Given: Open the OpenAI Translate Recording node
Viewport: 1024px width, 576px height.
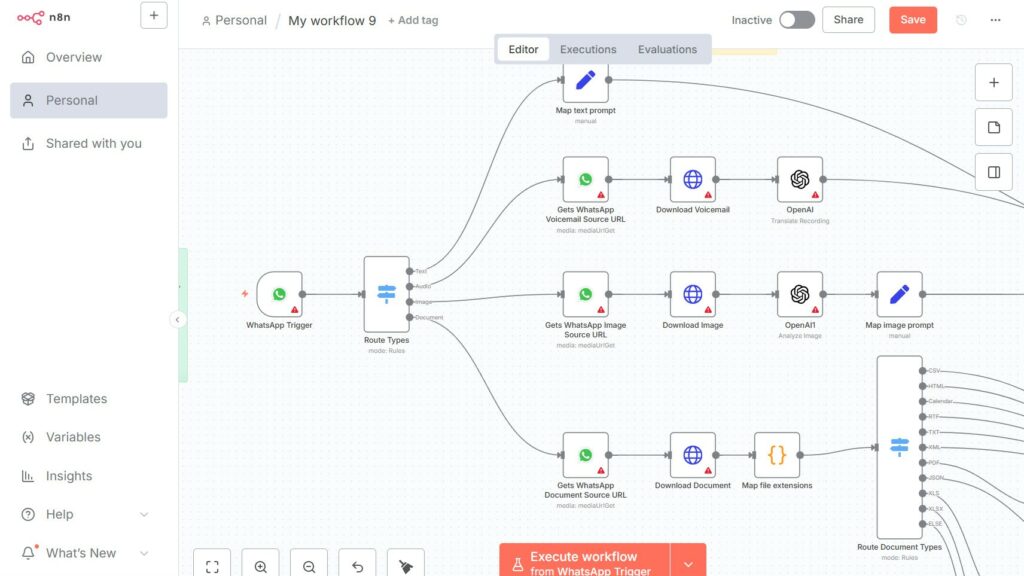Looking at the screenshot, I should pyautogui.click(x=799, y=179).
